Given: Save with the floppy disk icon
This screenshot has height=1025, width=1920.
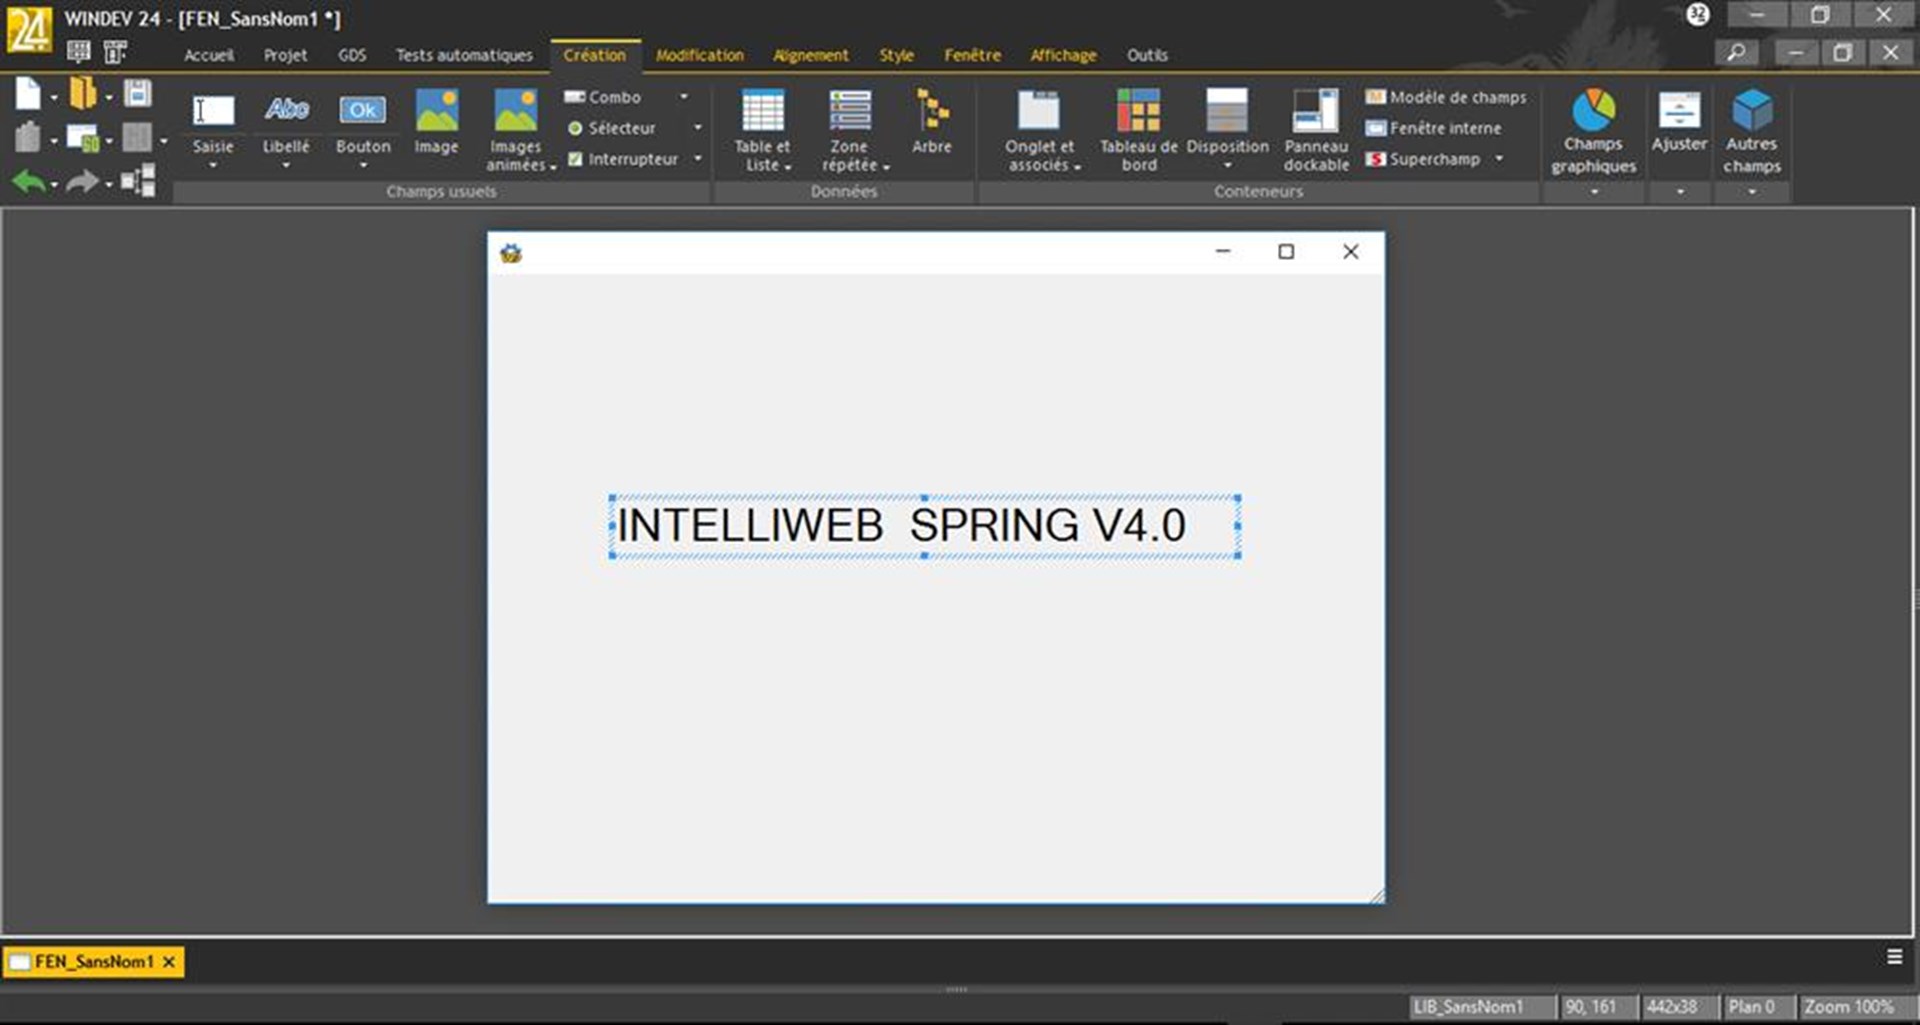Looking at the screenshot, I should [138, 93].
